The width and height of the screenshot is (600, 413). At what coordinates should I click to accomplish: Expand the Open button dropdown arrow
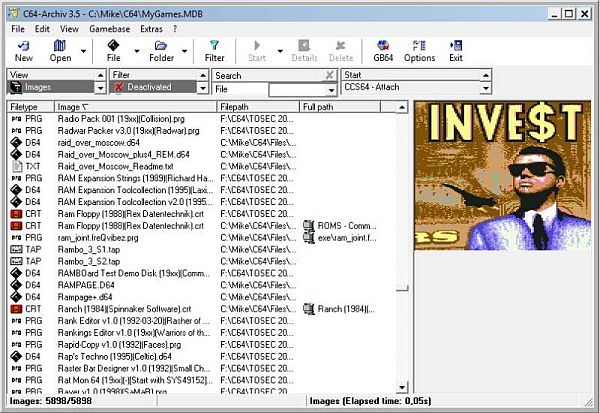(83, 51)
